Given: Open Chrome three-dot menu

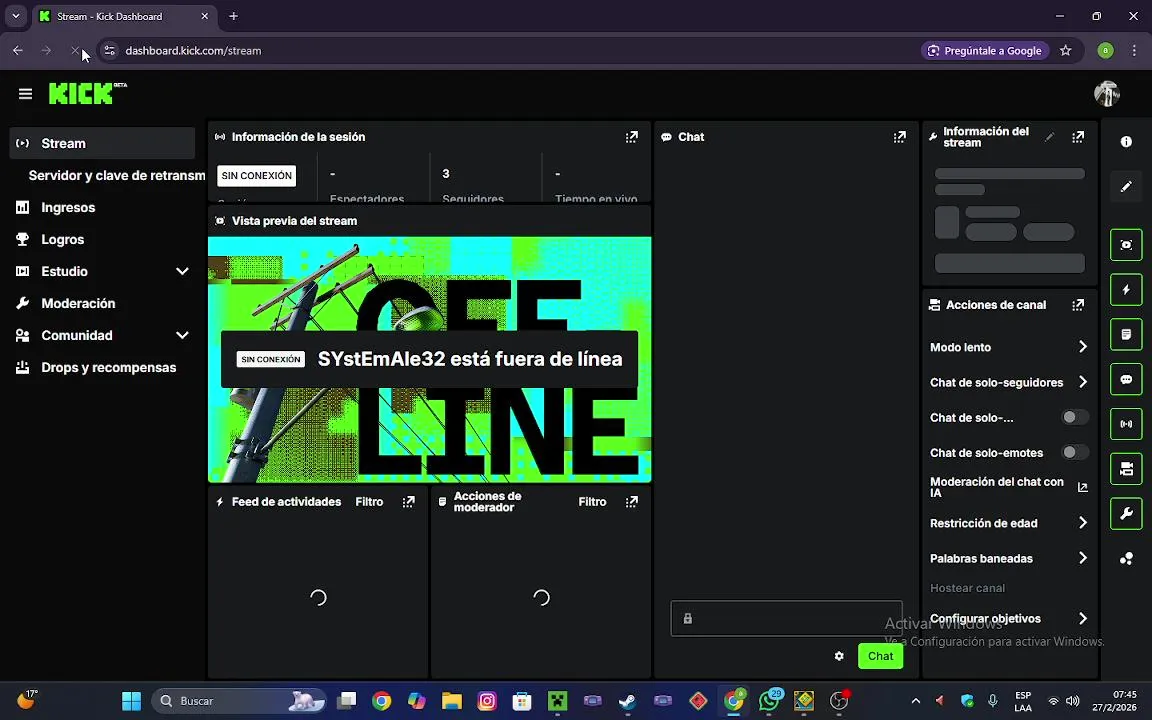Looking at the screenshot, I should coord(1134,51).
